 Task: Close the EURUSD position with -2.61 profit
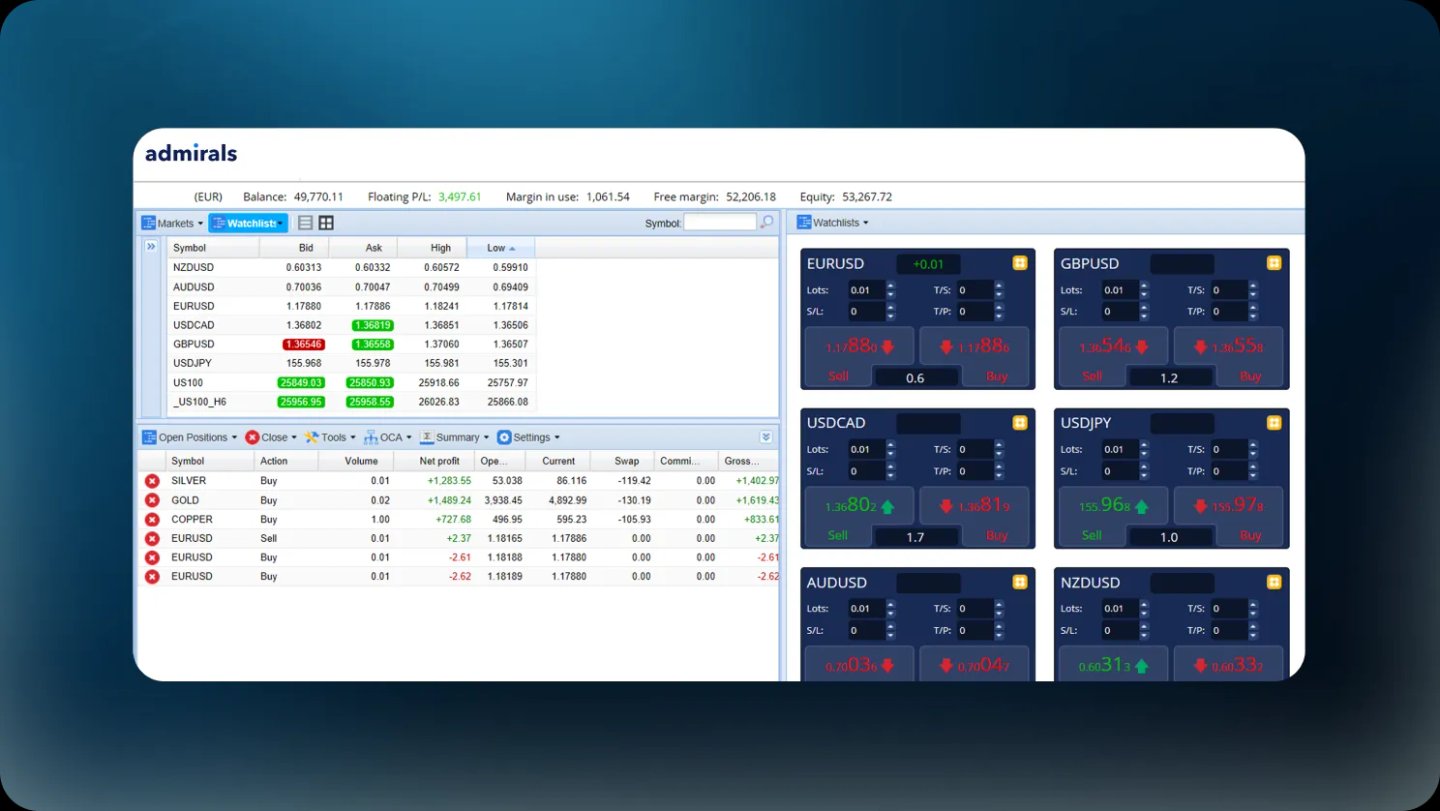pos(152,557)
